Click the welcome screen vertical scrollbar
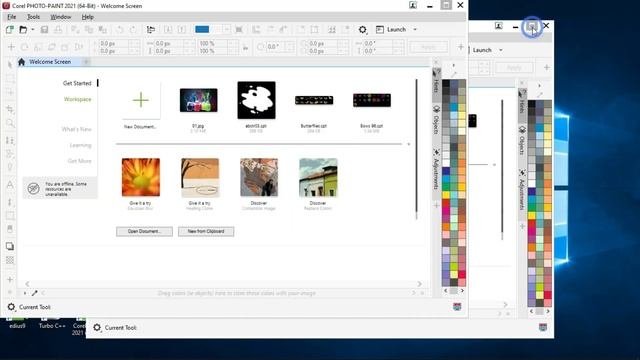The width and height of the screenshot is (640, 360). click(416, 146)
